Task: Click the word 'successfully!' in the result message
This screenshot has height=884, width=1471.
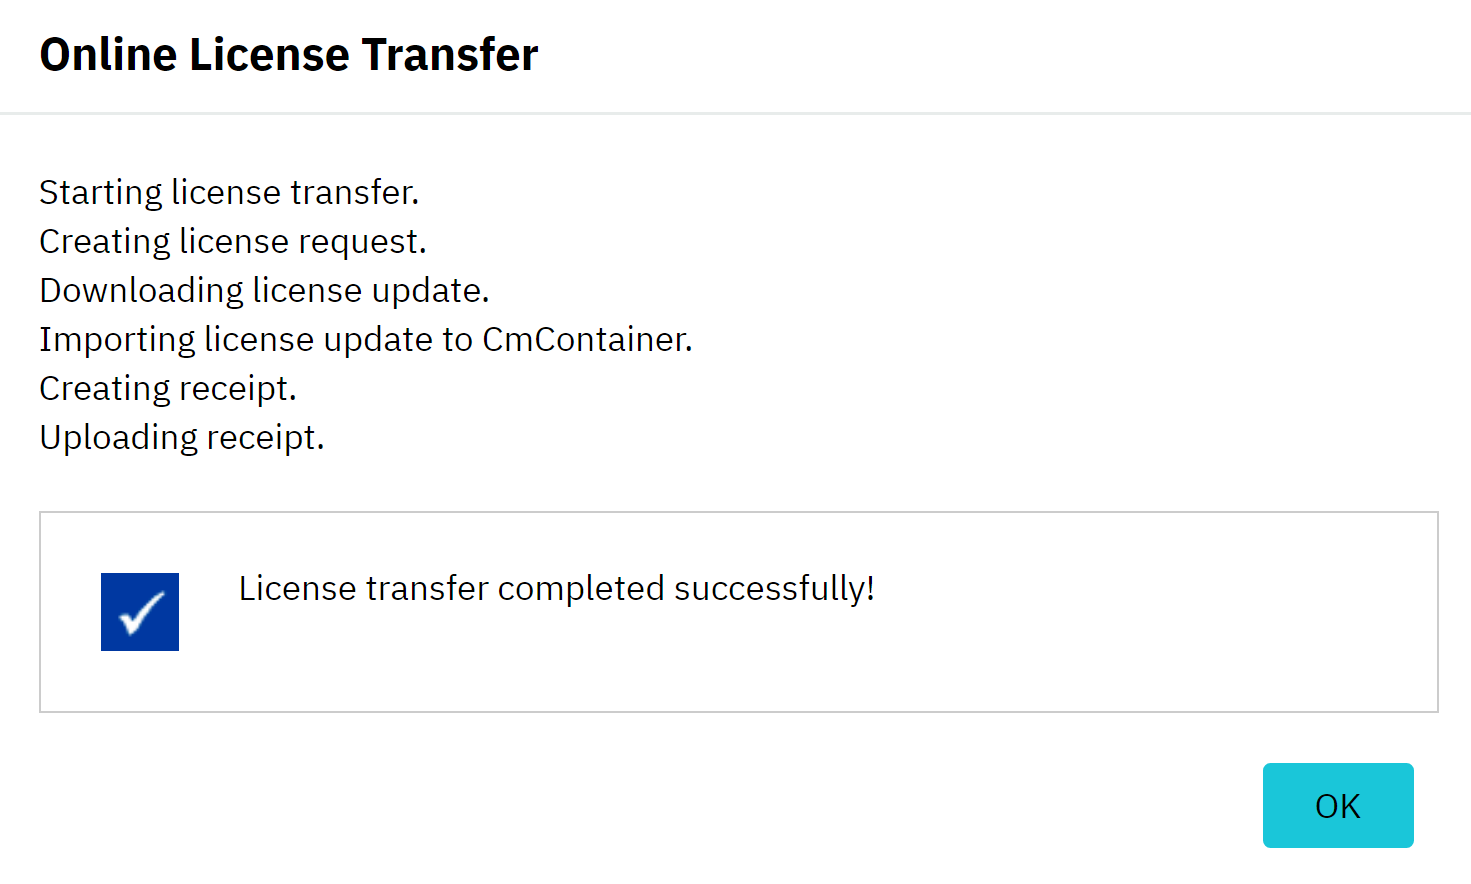Action: pos(774,588)
